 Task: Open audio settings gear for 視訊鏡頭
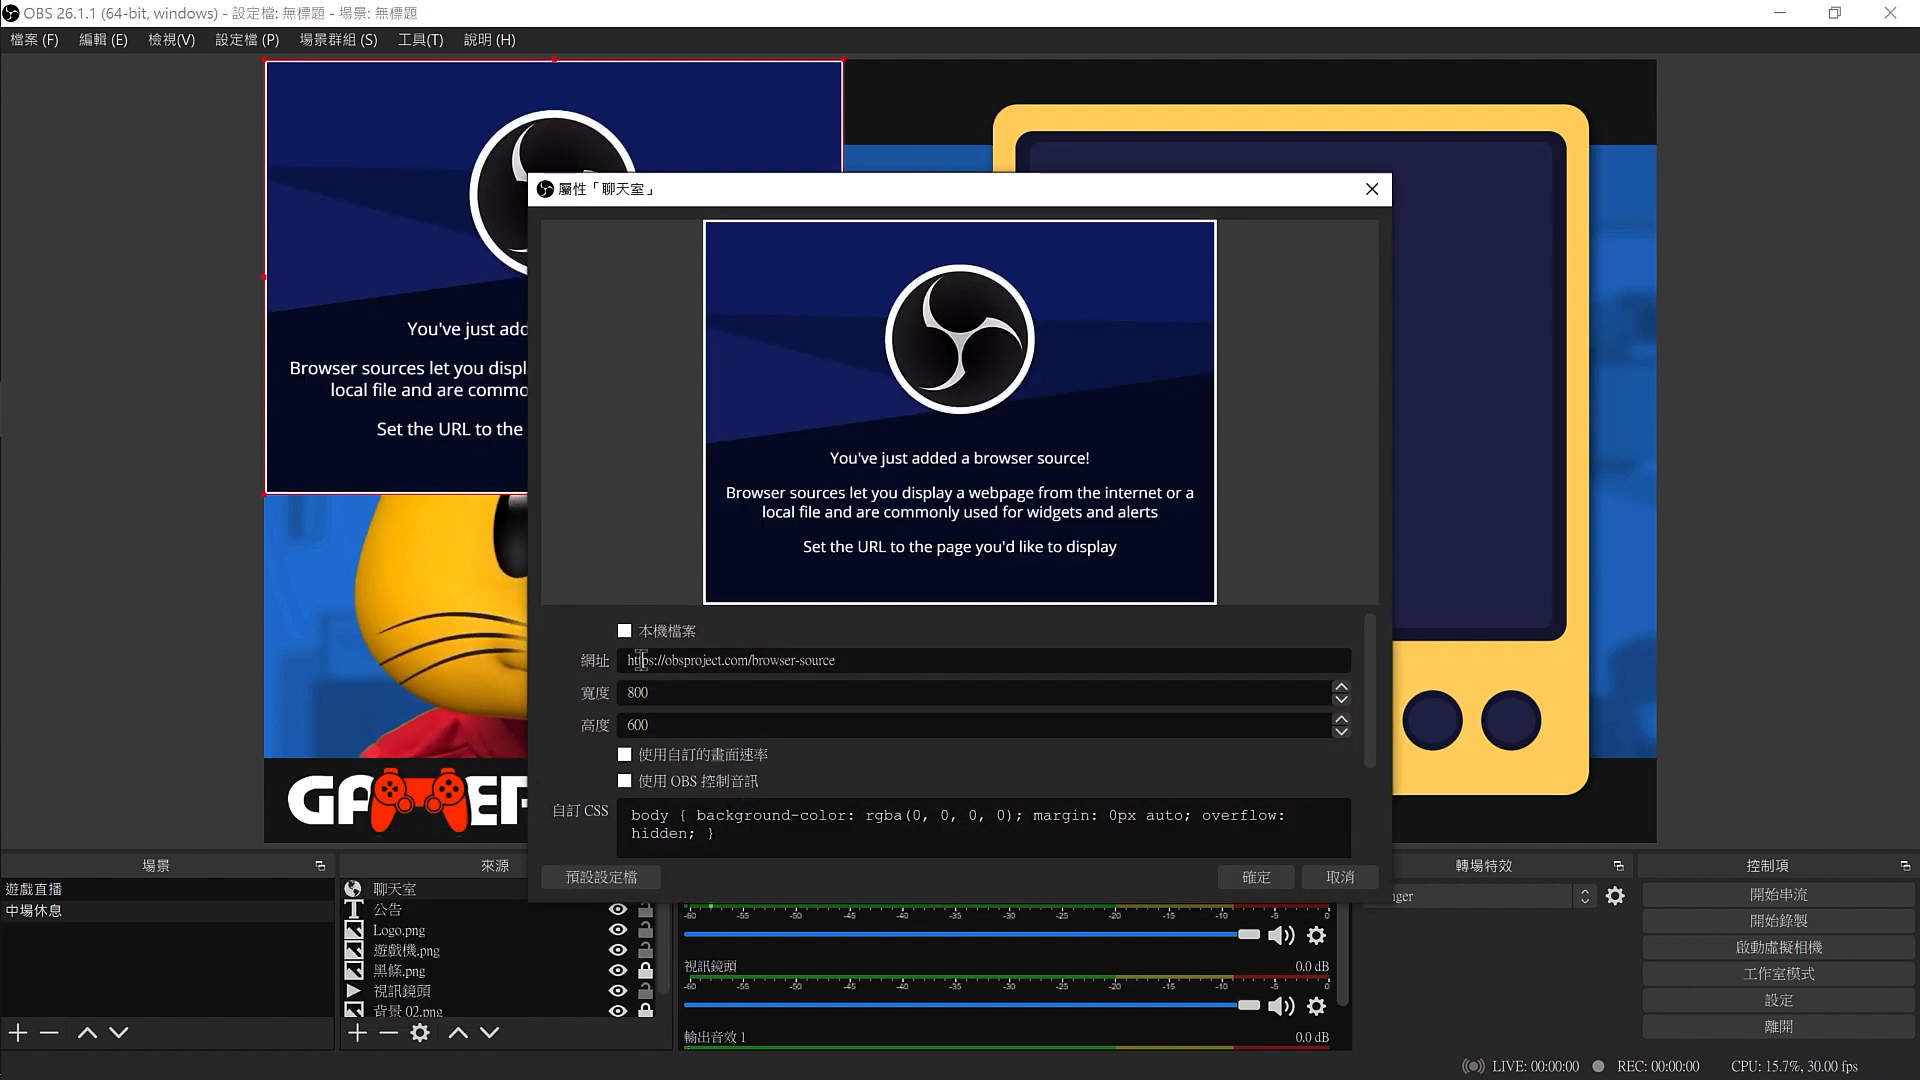1317,1006
